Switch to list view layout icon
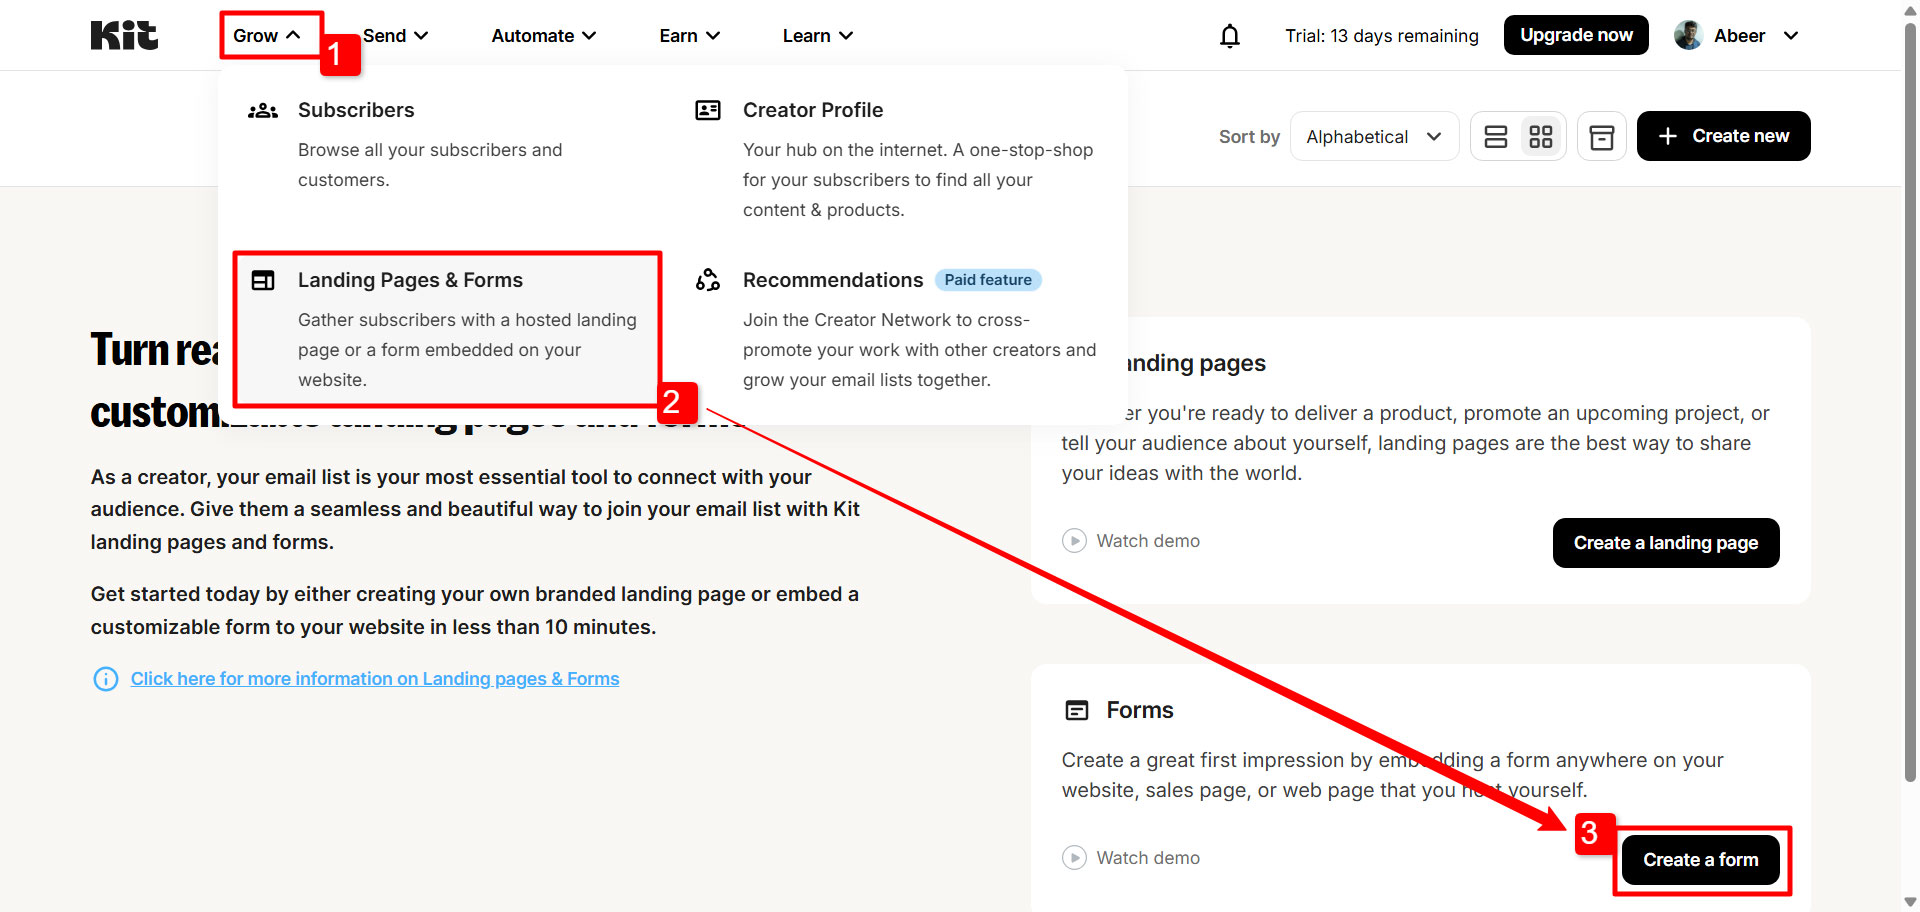 click(x=1496, y=137)
